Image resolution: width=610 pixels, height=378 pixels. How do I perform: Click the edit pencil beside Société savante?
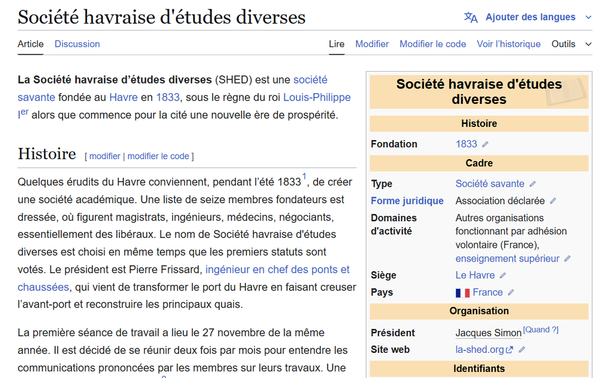(x=533, y=184)
